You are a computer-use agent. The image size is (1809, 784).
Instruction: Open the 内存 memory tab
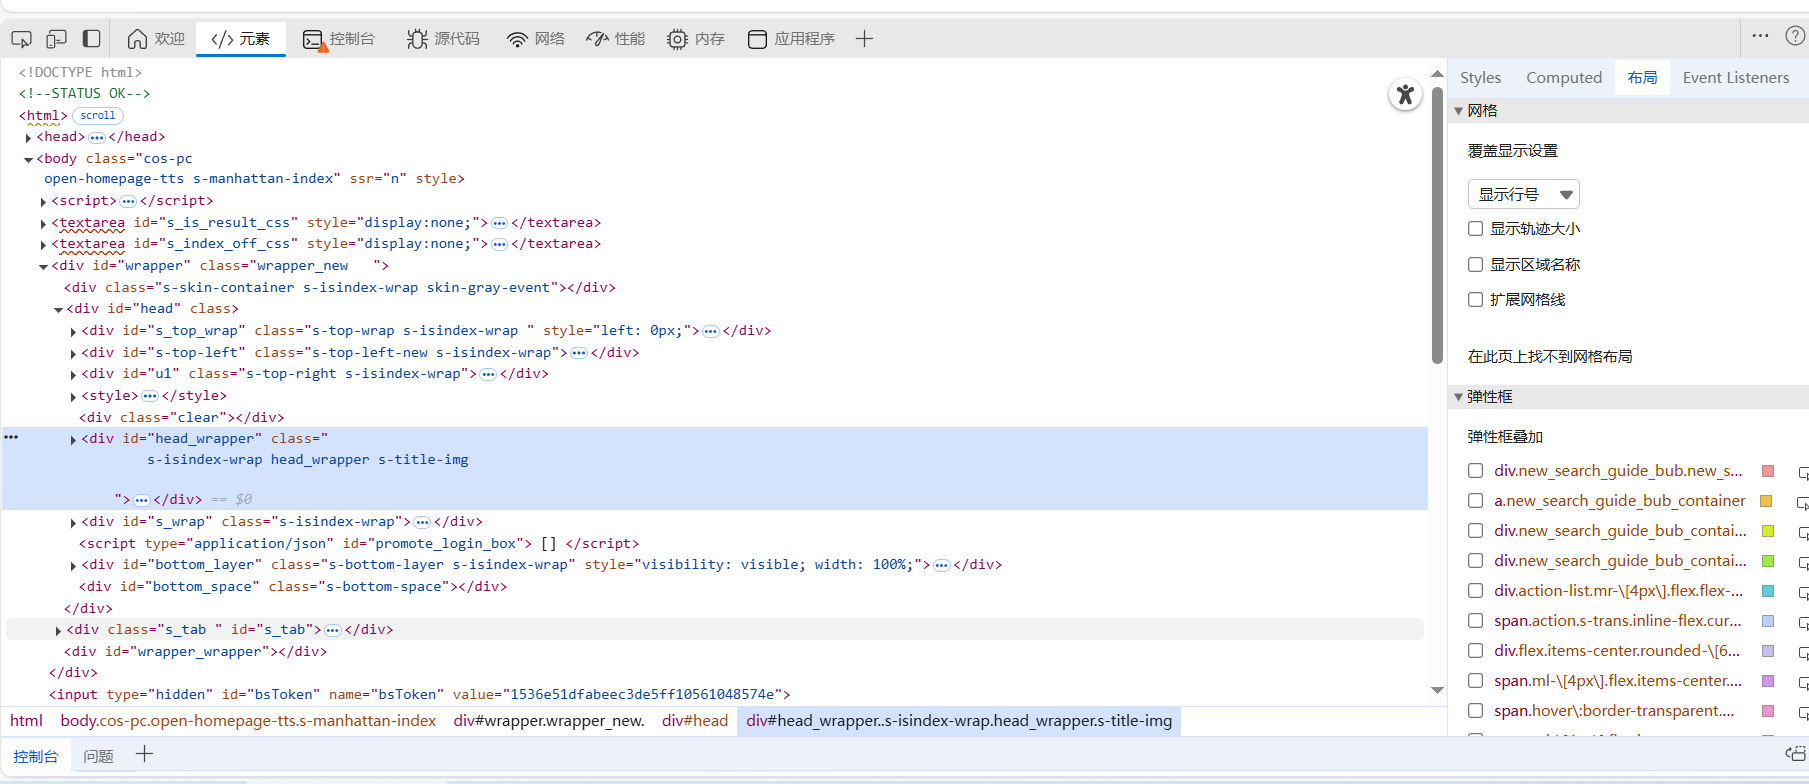tap(696, 39)
